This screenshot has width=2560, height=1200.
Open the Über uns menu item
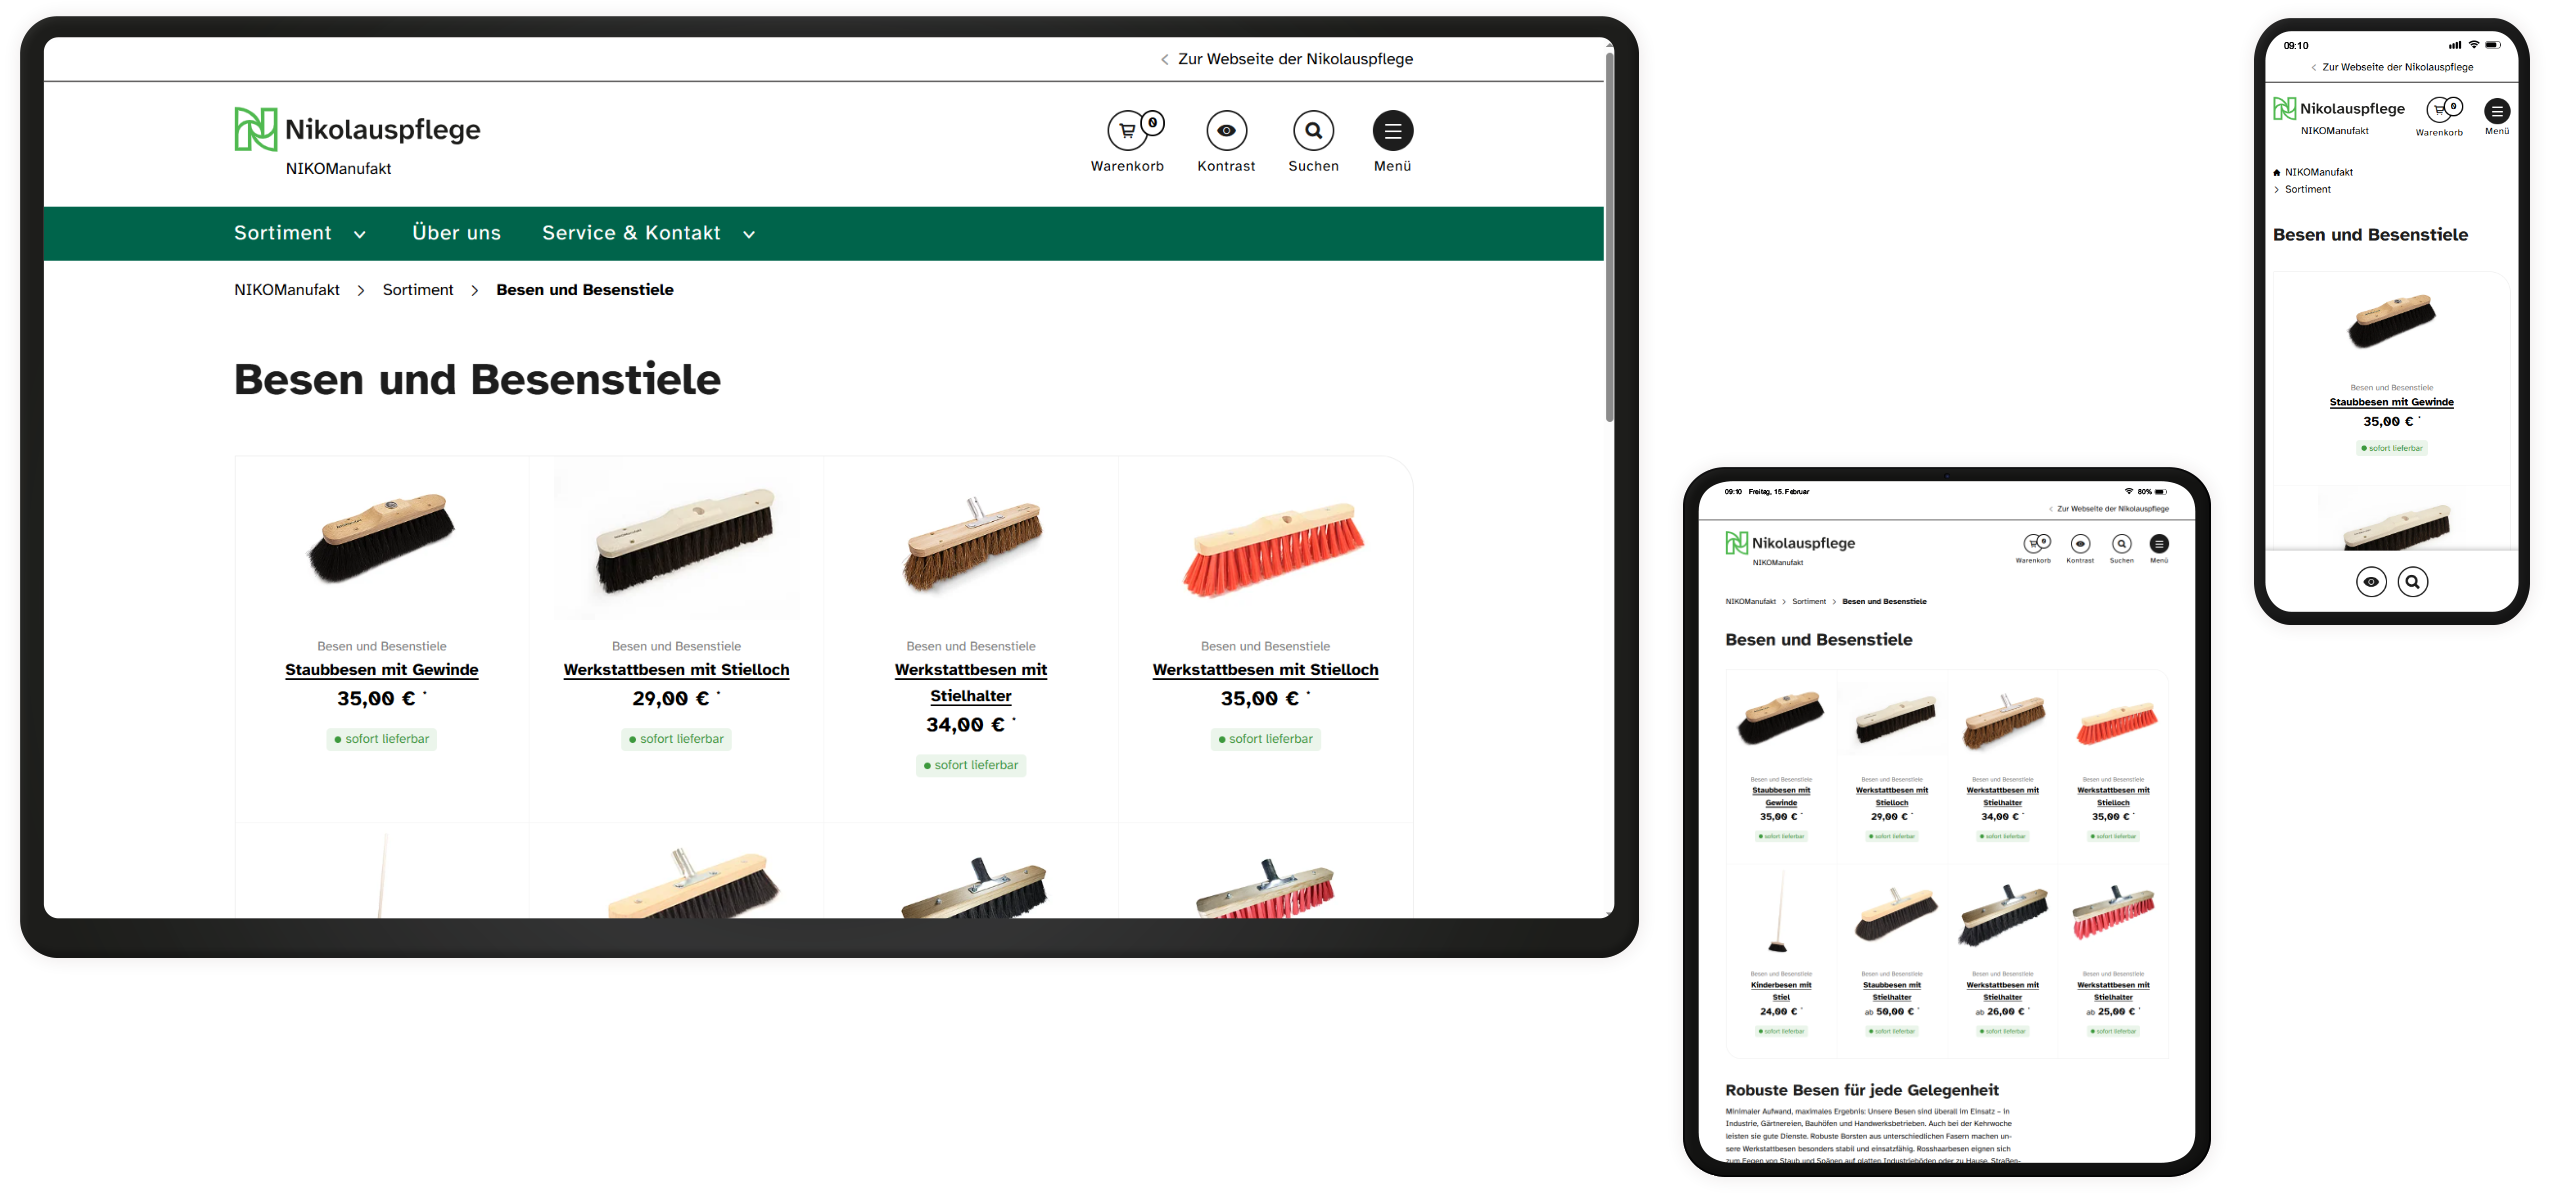(x=456, y=233)
